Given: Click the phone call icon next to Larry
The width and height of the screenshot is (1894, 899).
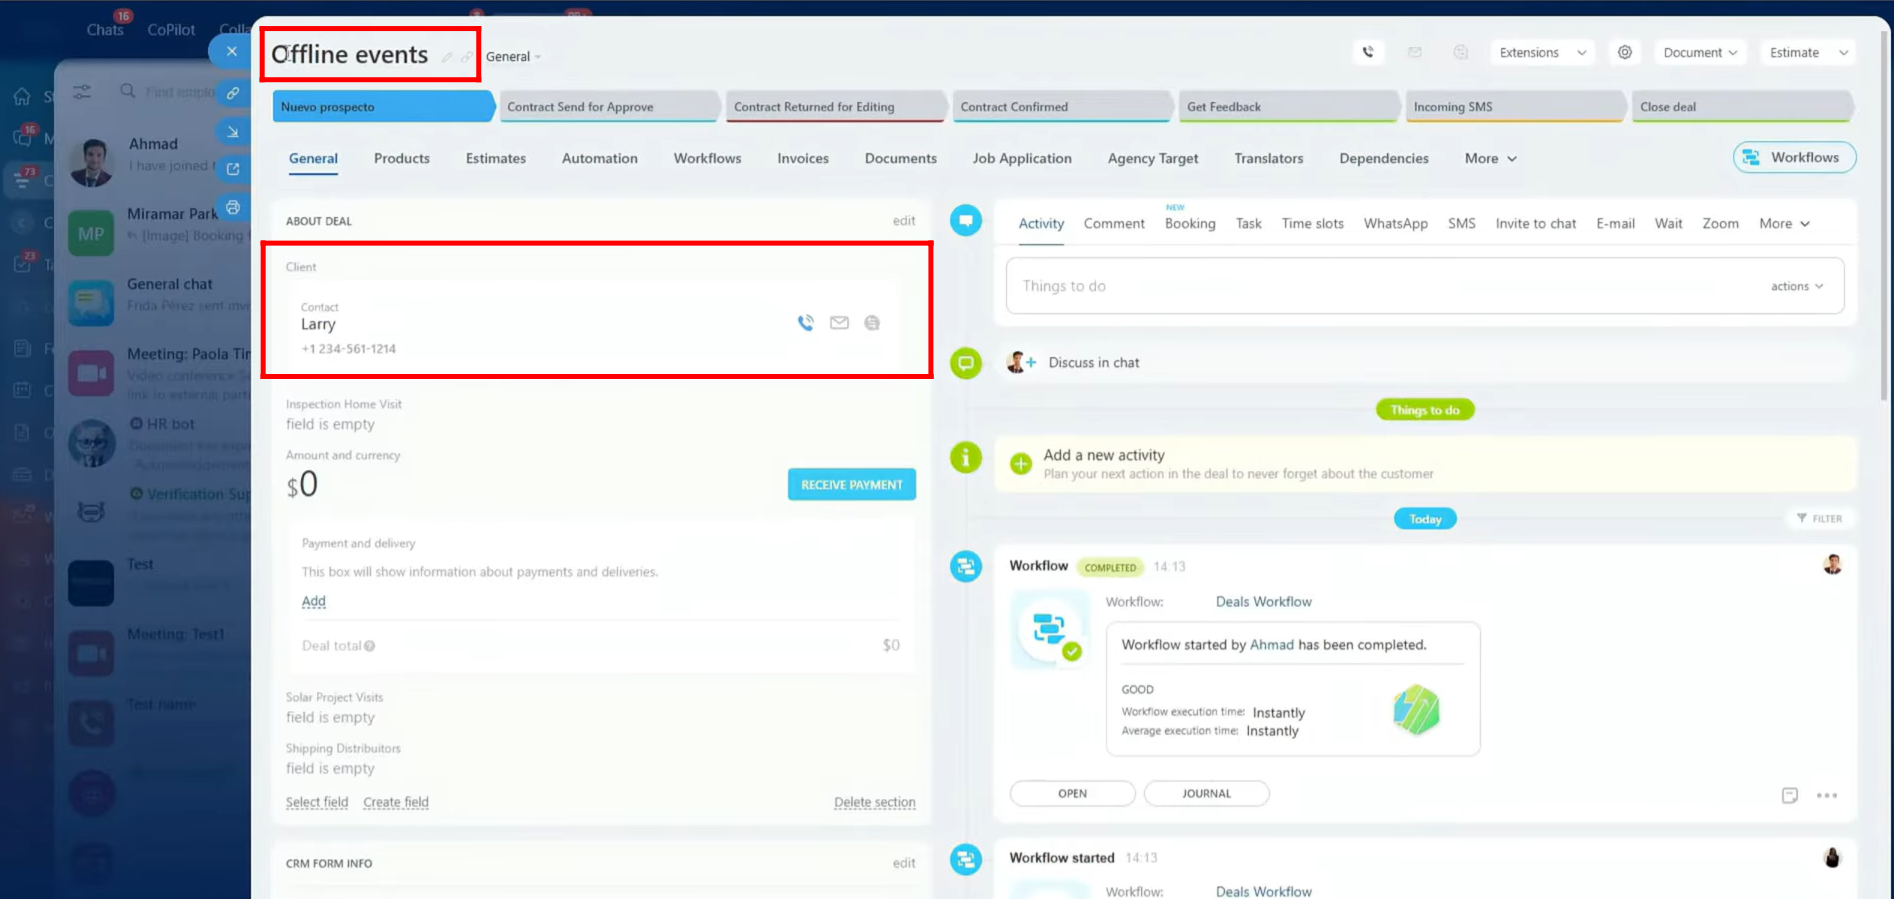Looking at the screenshot, I should 805,323.
